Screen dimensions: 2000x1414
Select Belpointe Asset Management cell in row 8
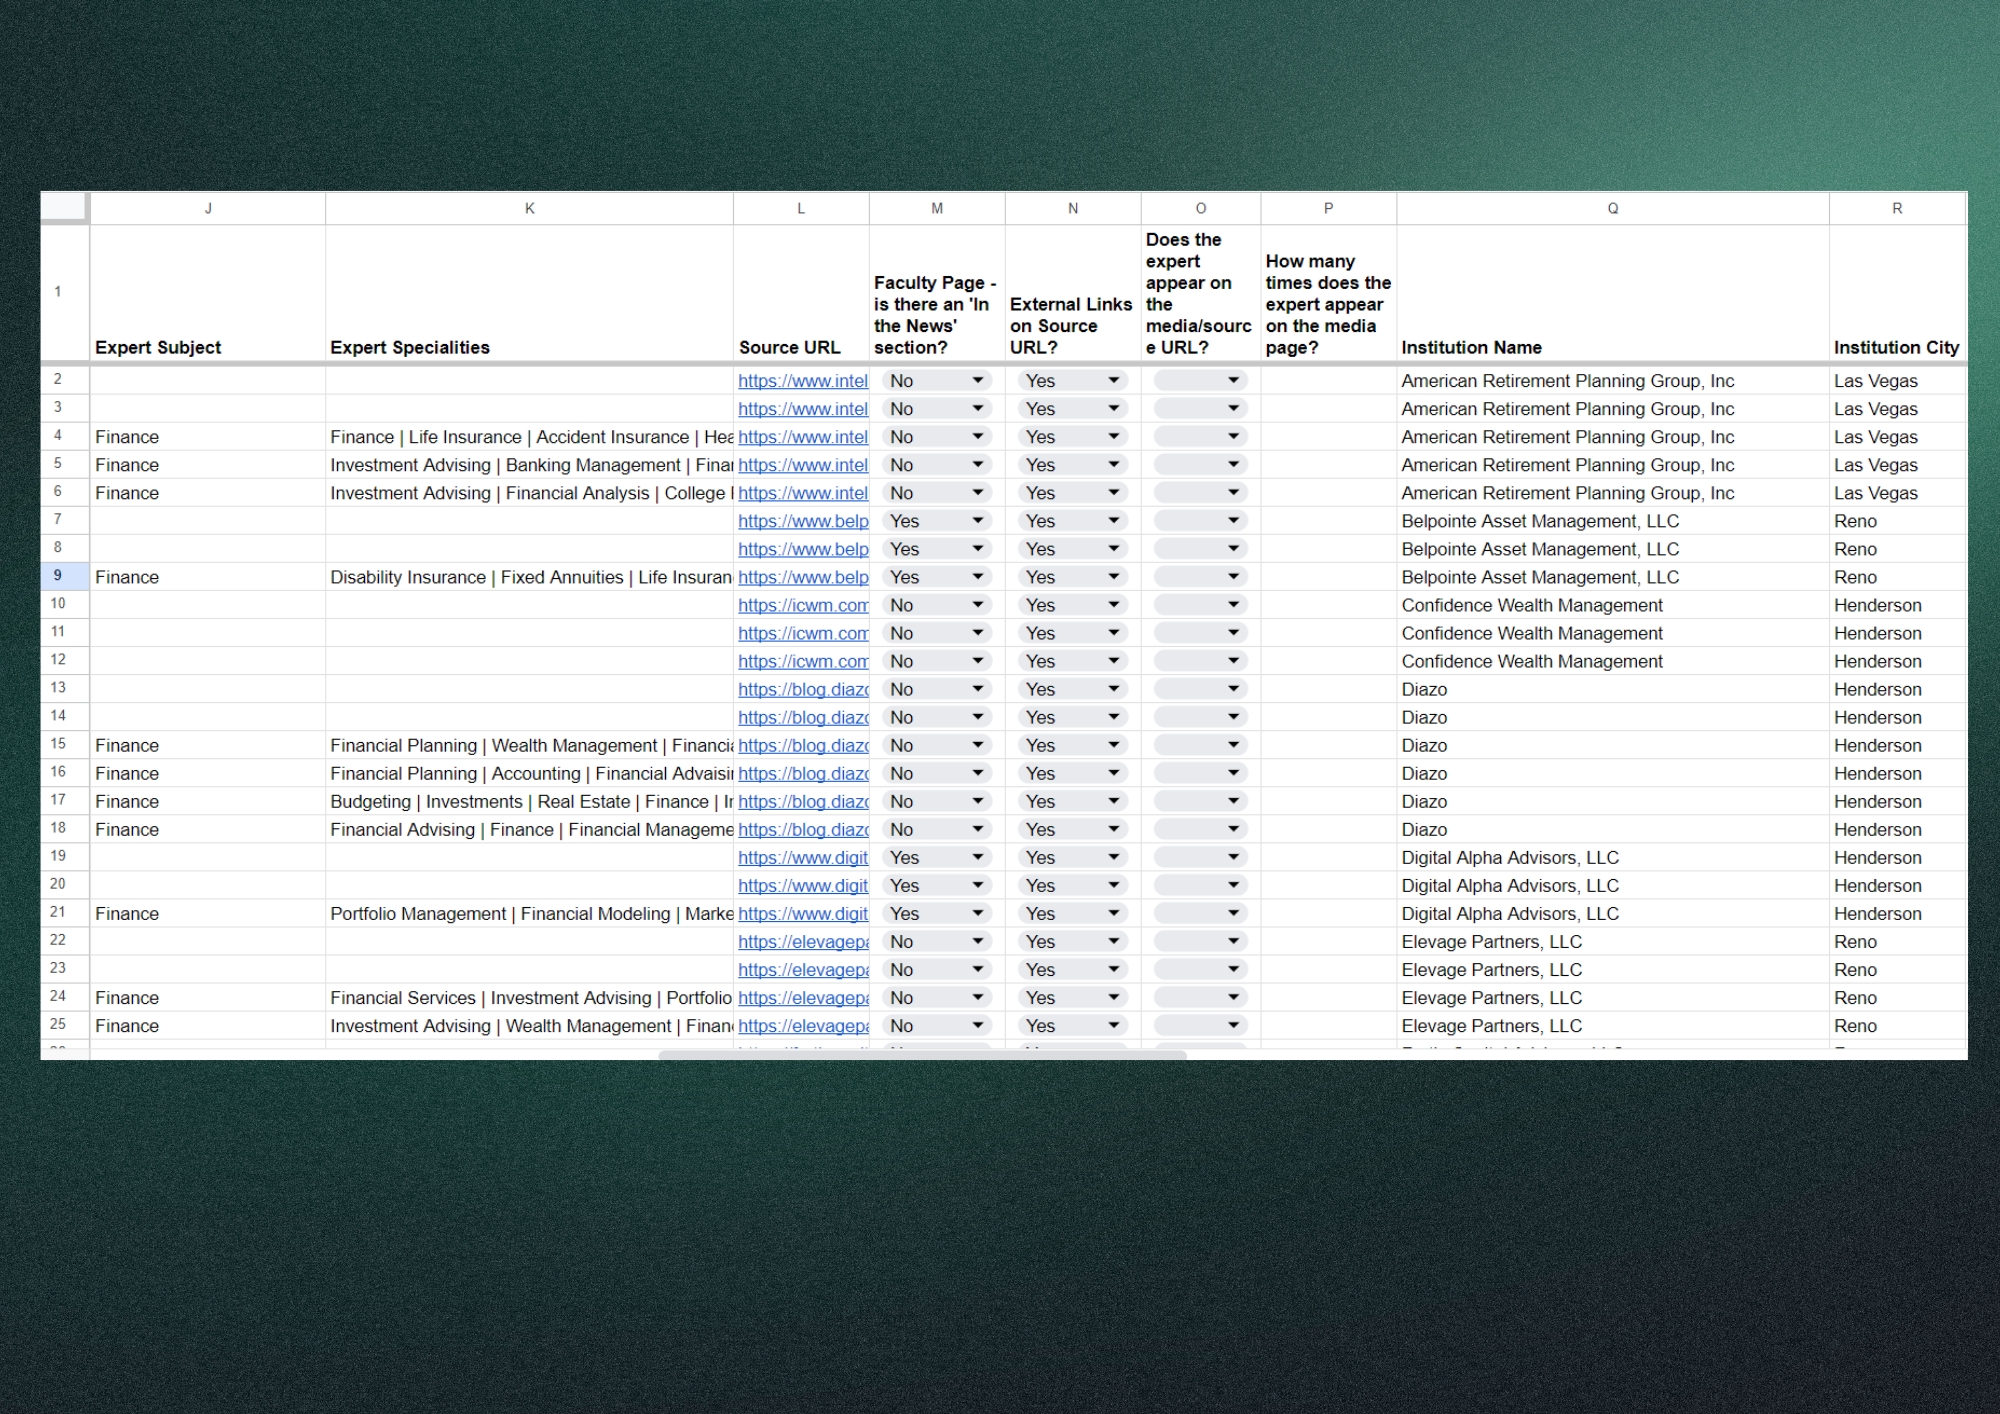coord(1613,549)
